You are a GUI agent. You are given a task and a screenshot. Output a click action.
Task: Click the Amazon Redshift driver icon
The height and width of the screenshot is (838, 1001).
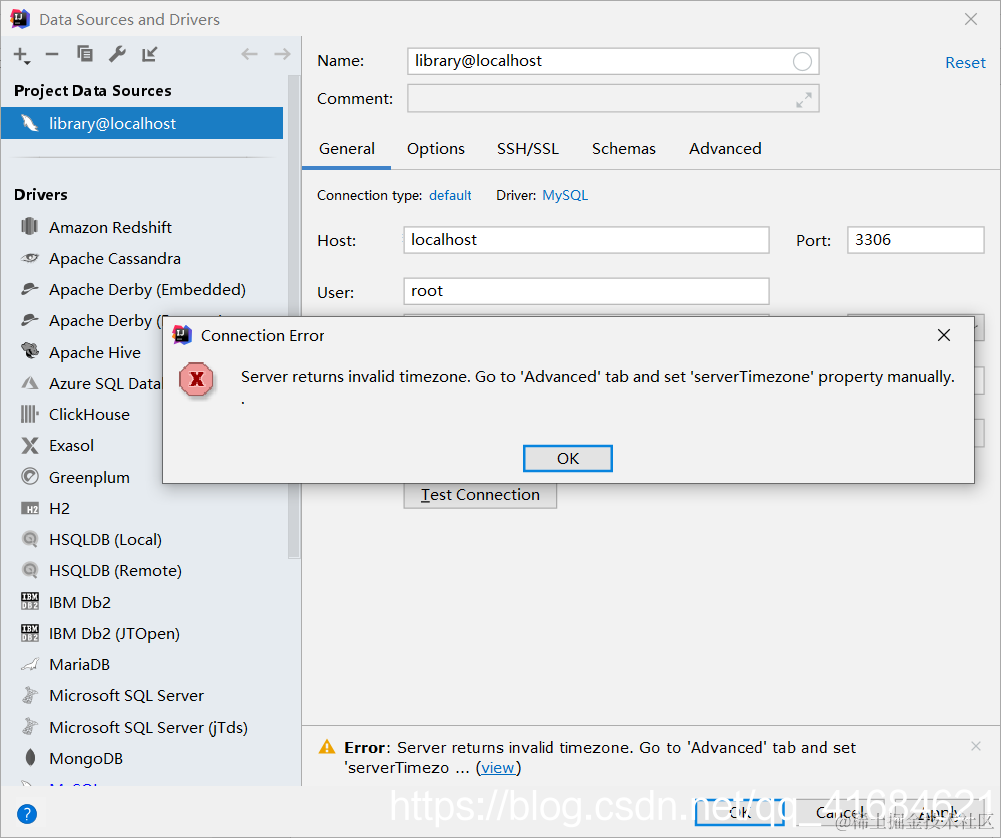[29, 226]
